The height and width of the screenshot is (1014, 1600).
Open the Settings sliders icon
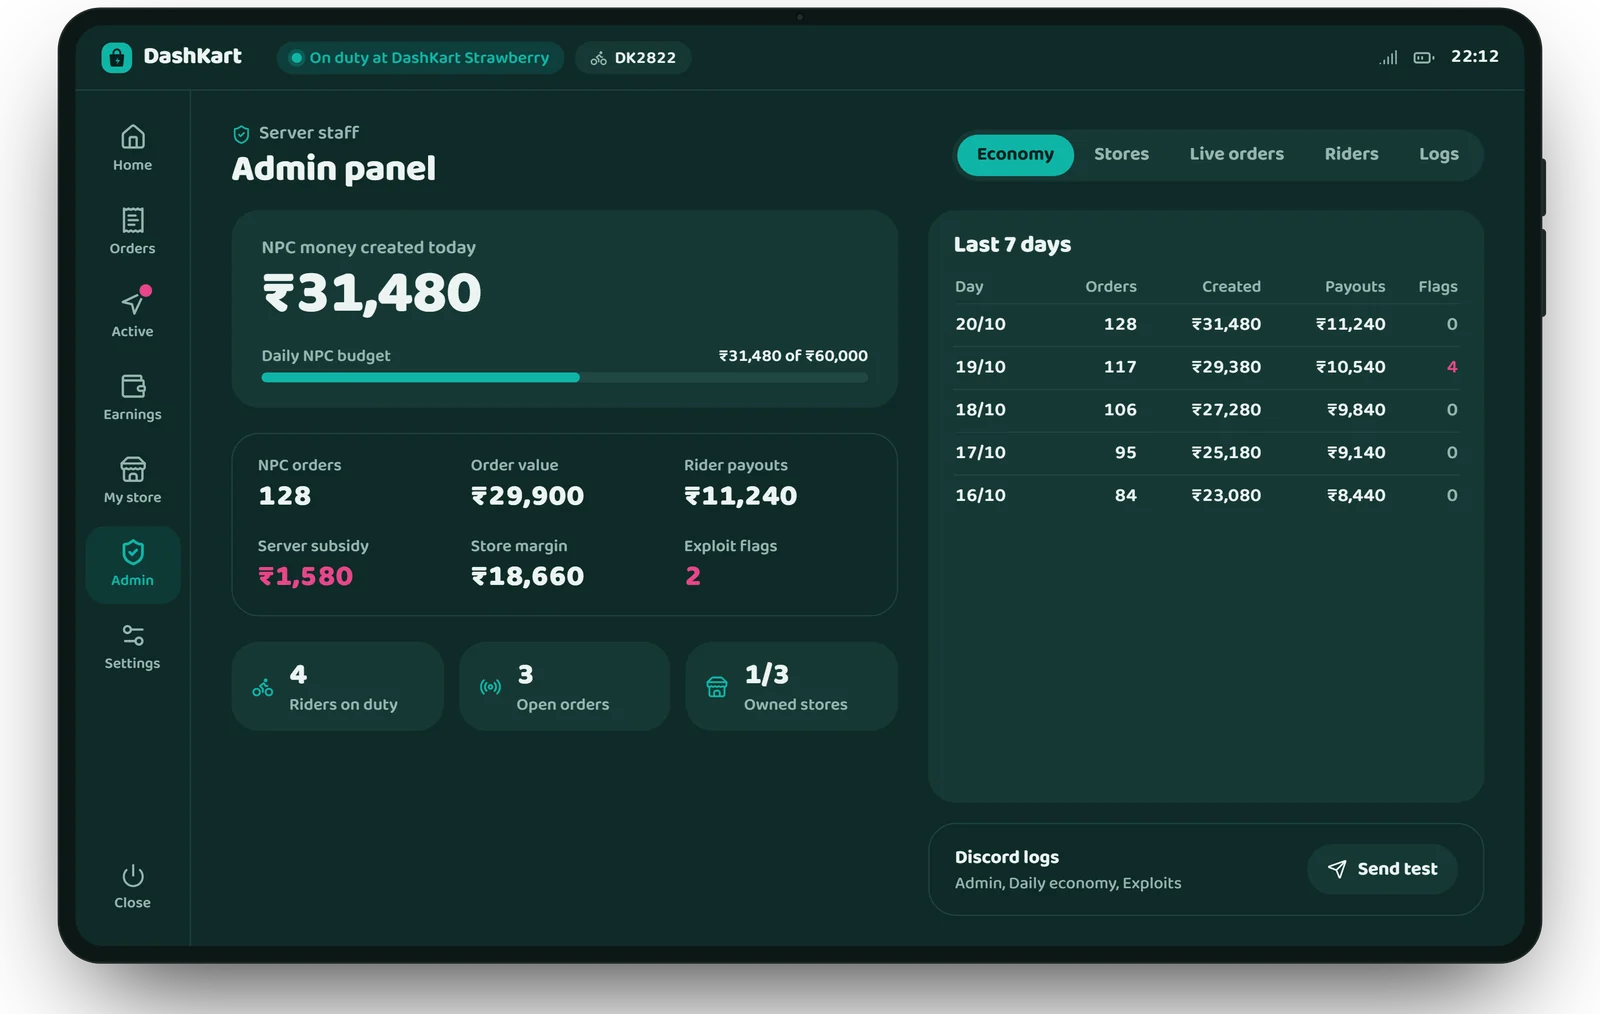click(133, 635)
